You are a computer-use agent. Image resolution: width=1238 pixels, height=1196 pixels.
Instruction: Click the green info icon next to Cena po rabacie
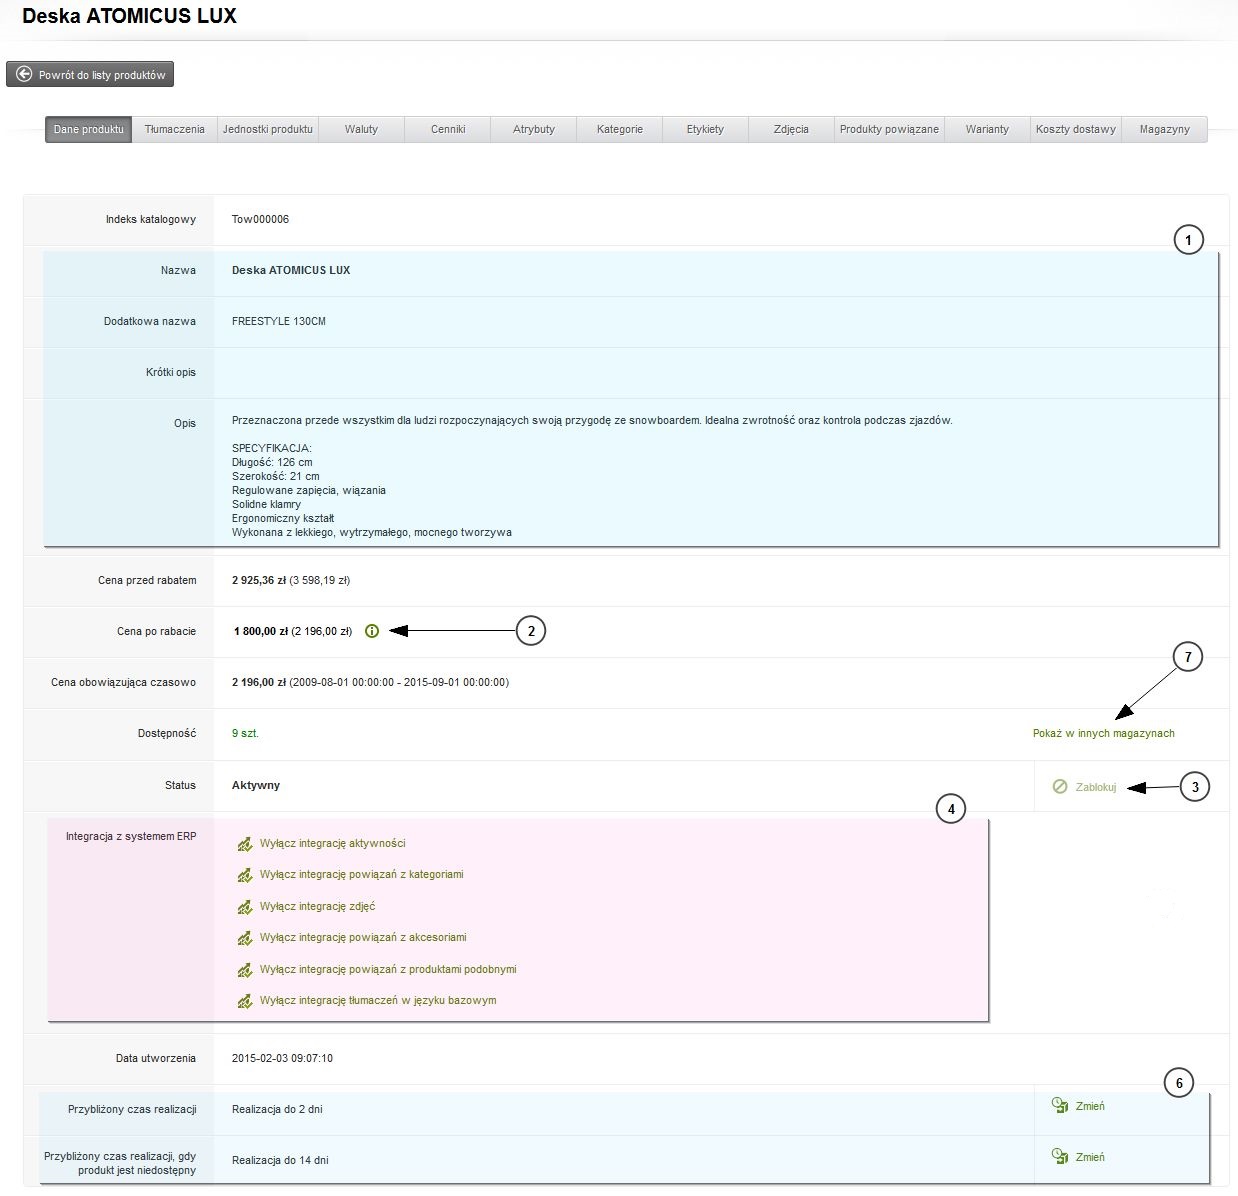click(372, 631)
